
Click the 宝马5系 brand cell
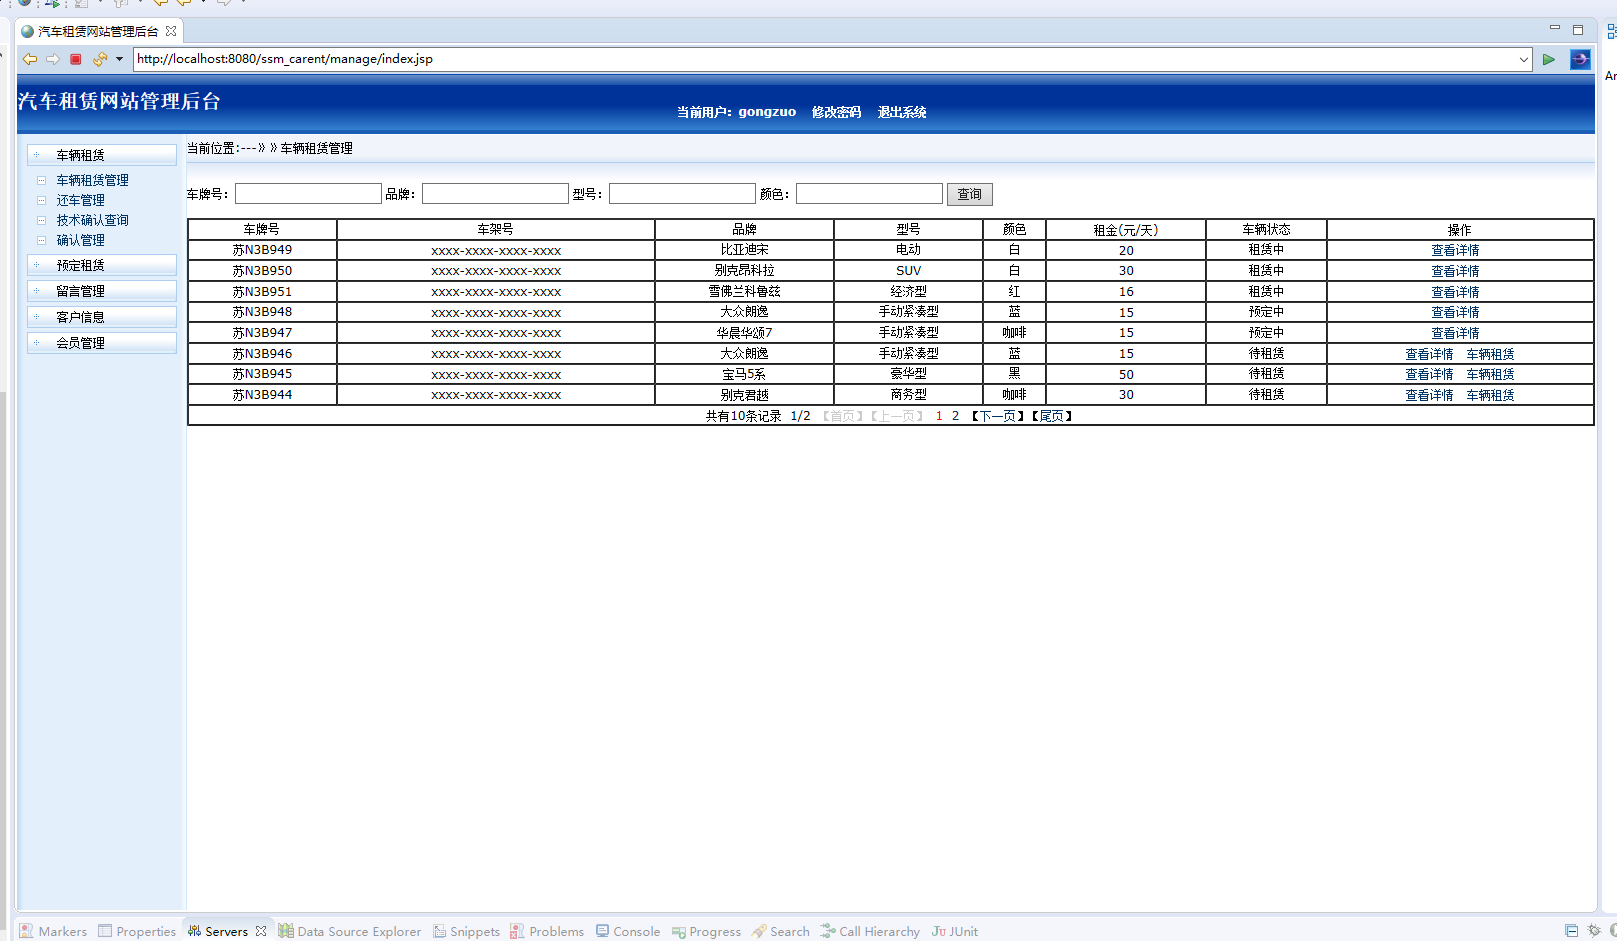745,374
